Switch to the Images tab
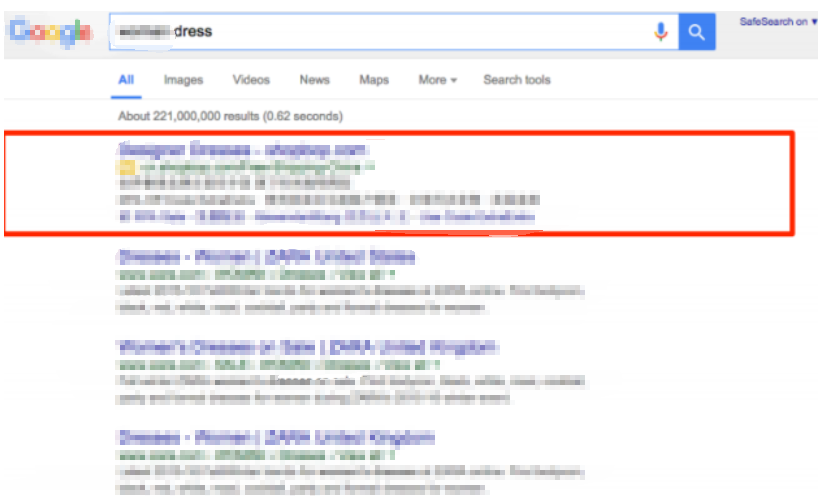 [x=183, y=80]
